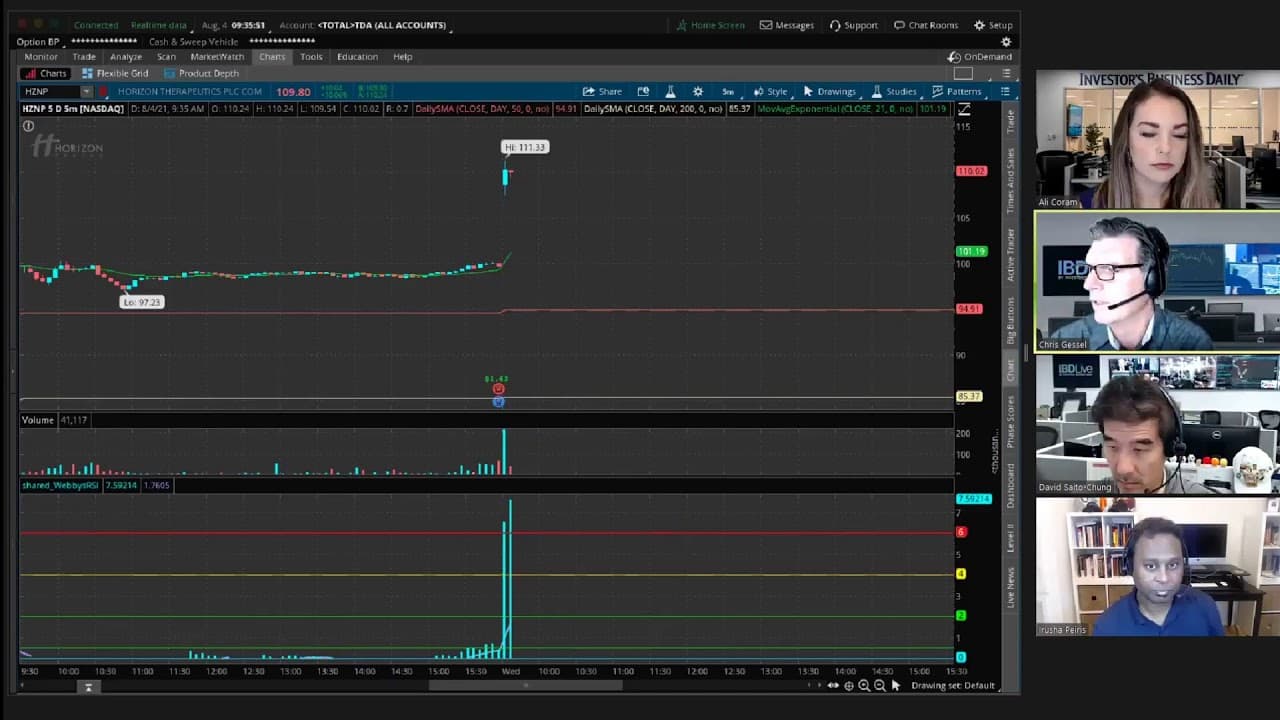Open the Scan tab
Viewport: 1280px width, 720px height.
pos(166,57)
